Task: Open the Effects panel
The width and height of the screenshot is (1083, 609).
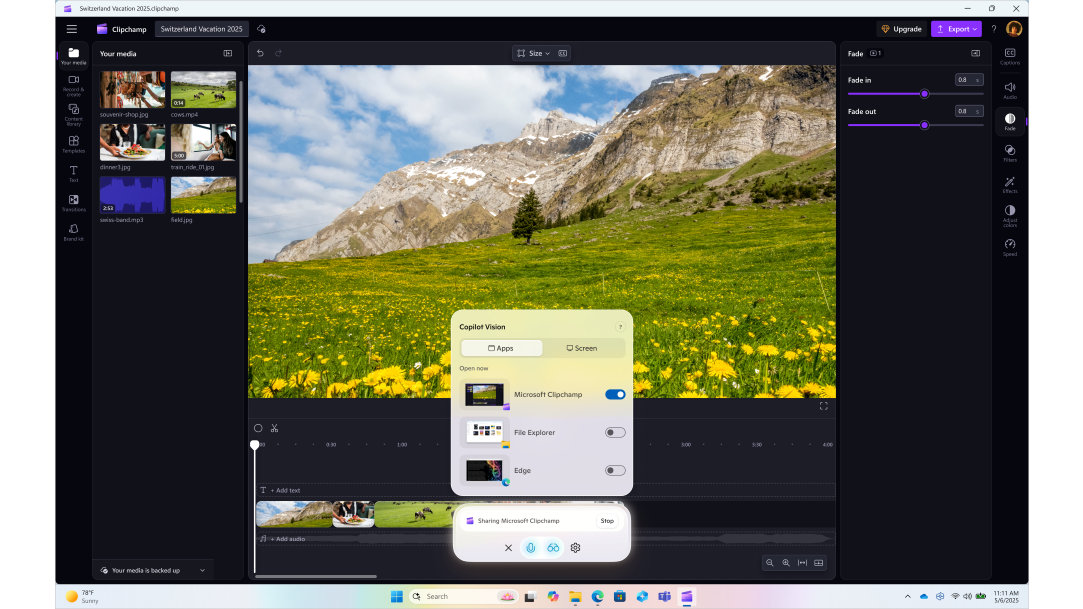Action: (x=1010, y=184)
